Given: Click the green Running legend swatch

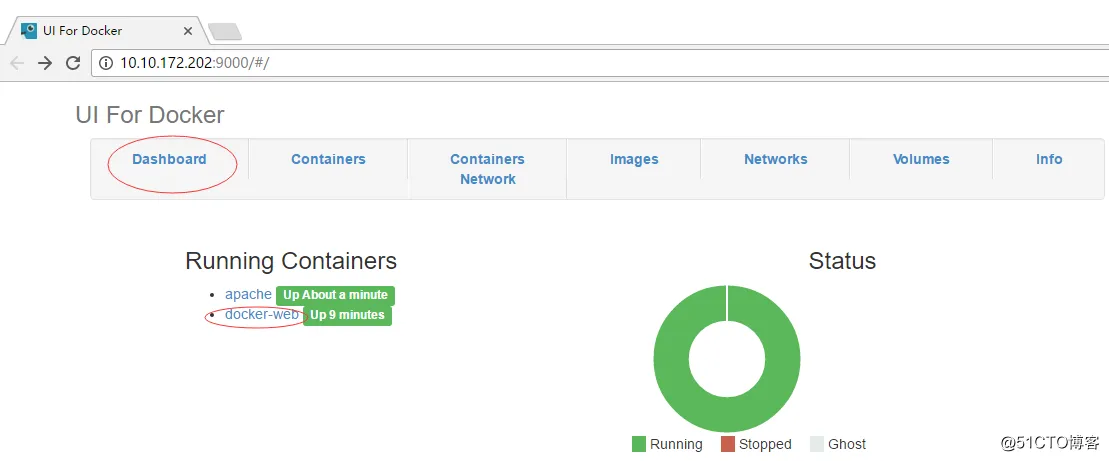Looking at the screenshot, I should (639, 444).
